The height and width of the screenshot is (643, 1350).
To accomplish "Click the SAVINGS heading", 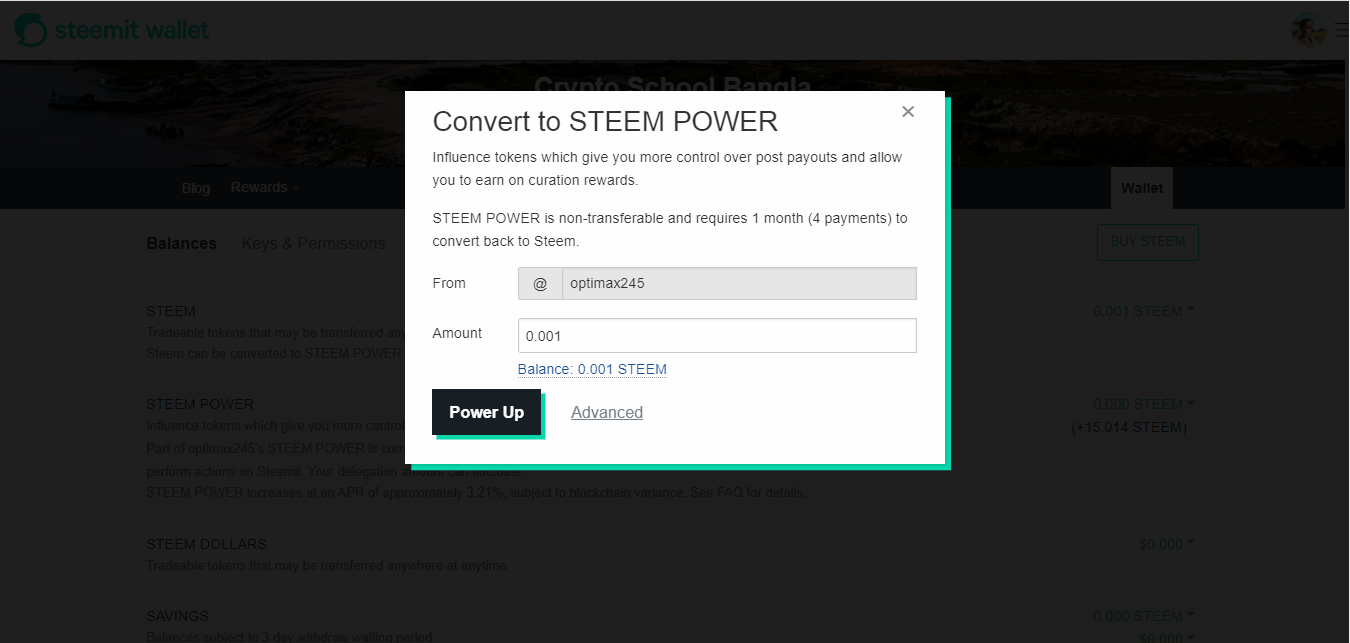I will pyautogui.click(x=177, y=616).
